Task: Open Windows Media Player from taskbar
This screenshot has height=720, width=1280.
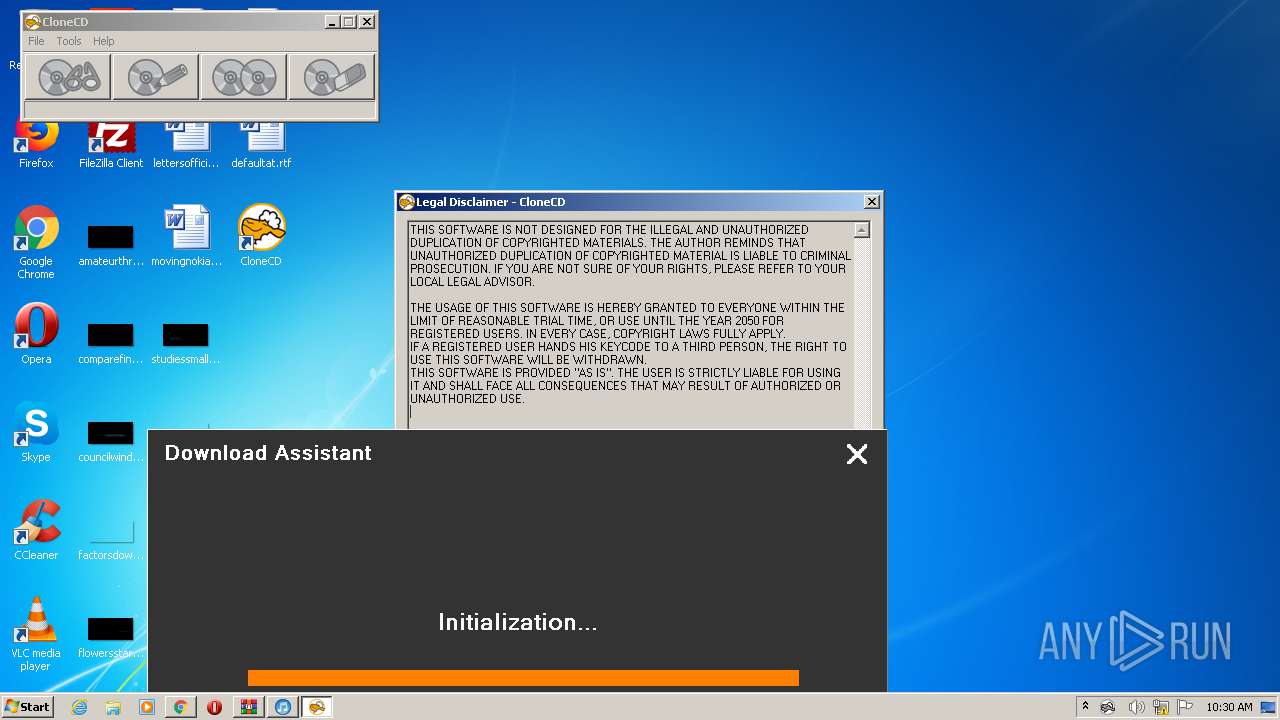Action: coord(147,707)
